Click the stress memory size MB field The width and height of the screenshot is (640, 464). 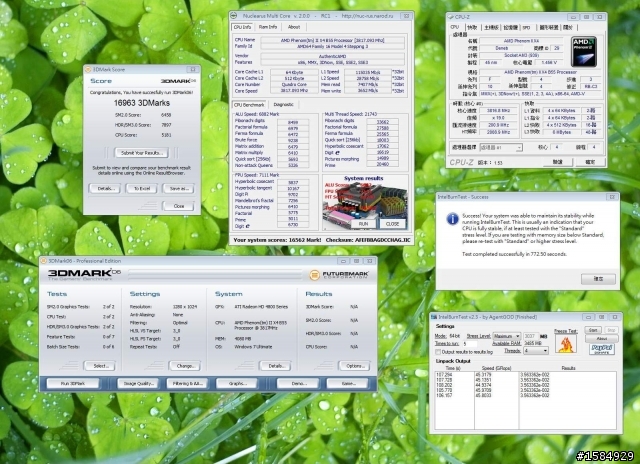530,336
